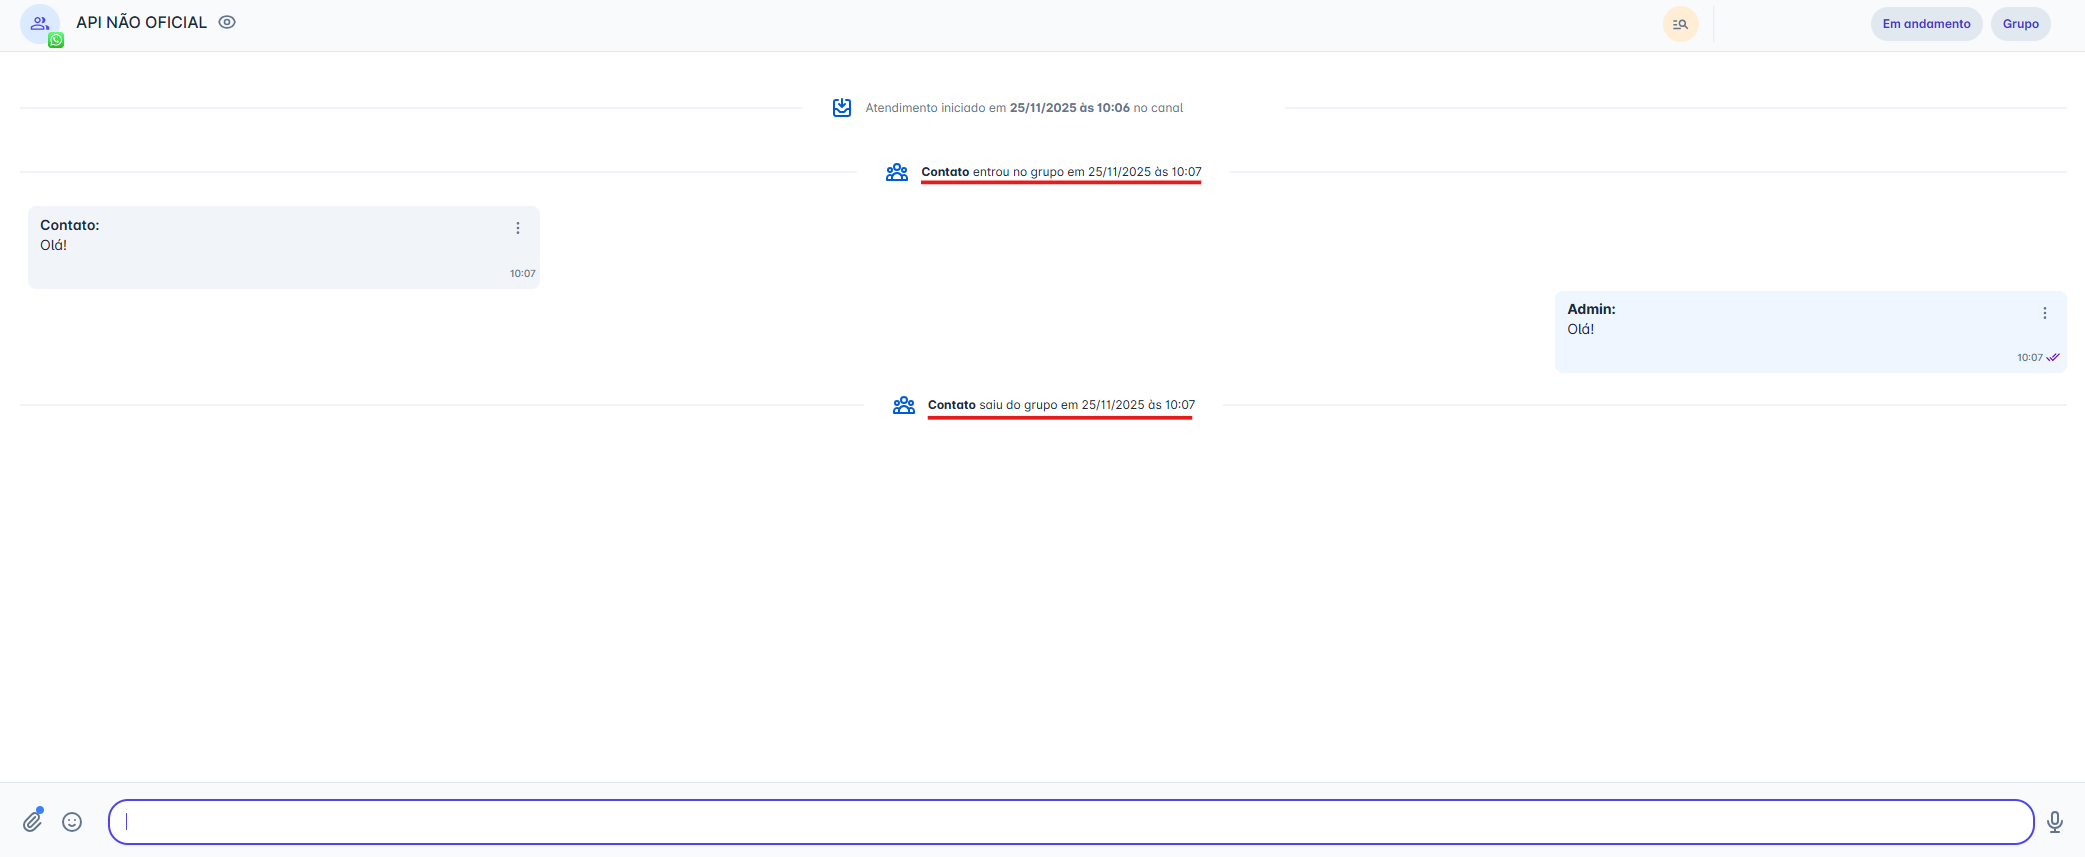The height and width of the screenshot is (857, 2085).
Task: Attach a file with the paperclip icon
Action: click(x=33, y=821)
